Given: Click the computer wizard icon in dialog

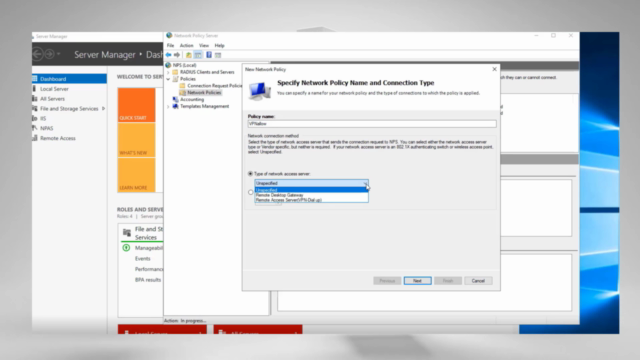Looking at the screenshot, I should (x=260, y=91).
